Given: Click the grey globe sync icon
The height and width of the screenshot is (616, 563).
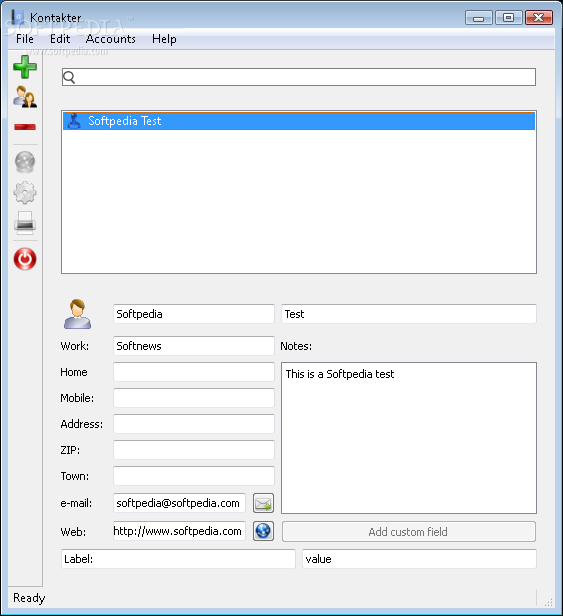Looking at the screenshot, I should click(x=25, y=162).
